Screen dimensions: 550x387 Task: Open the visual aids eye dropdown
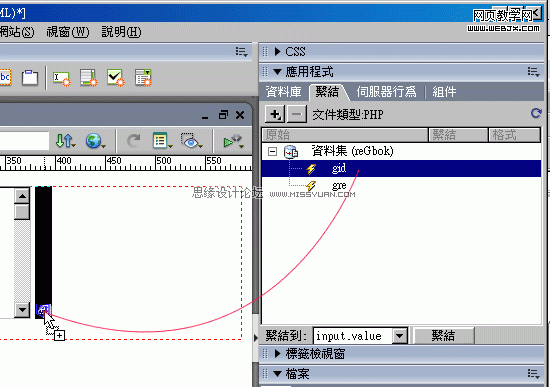click(191, 141)
